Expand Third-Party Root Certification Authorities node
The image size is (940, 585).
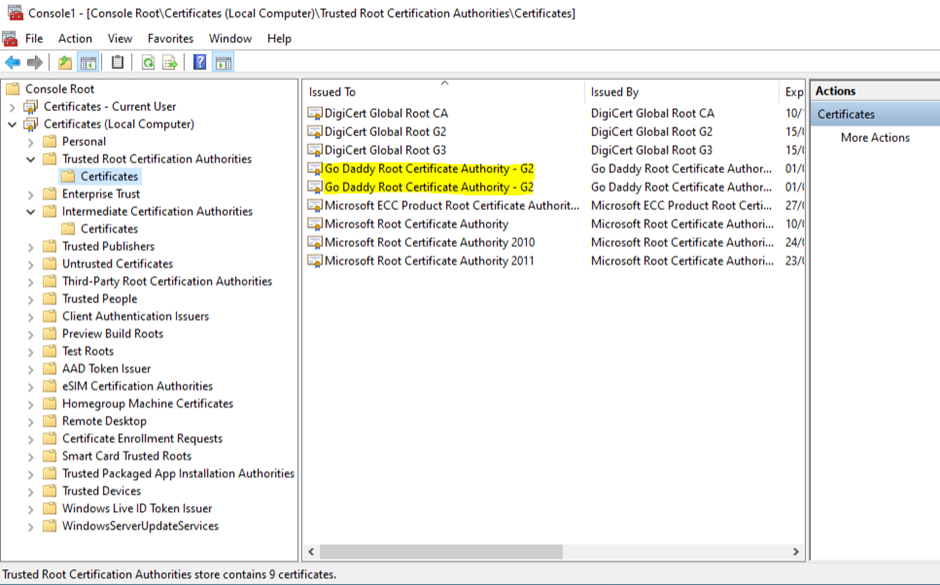[31, 282]
